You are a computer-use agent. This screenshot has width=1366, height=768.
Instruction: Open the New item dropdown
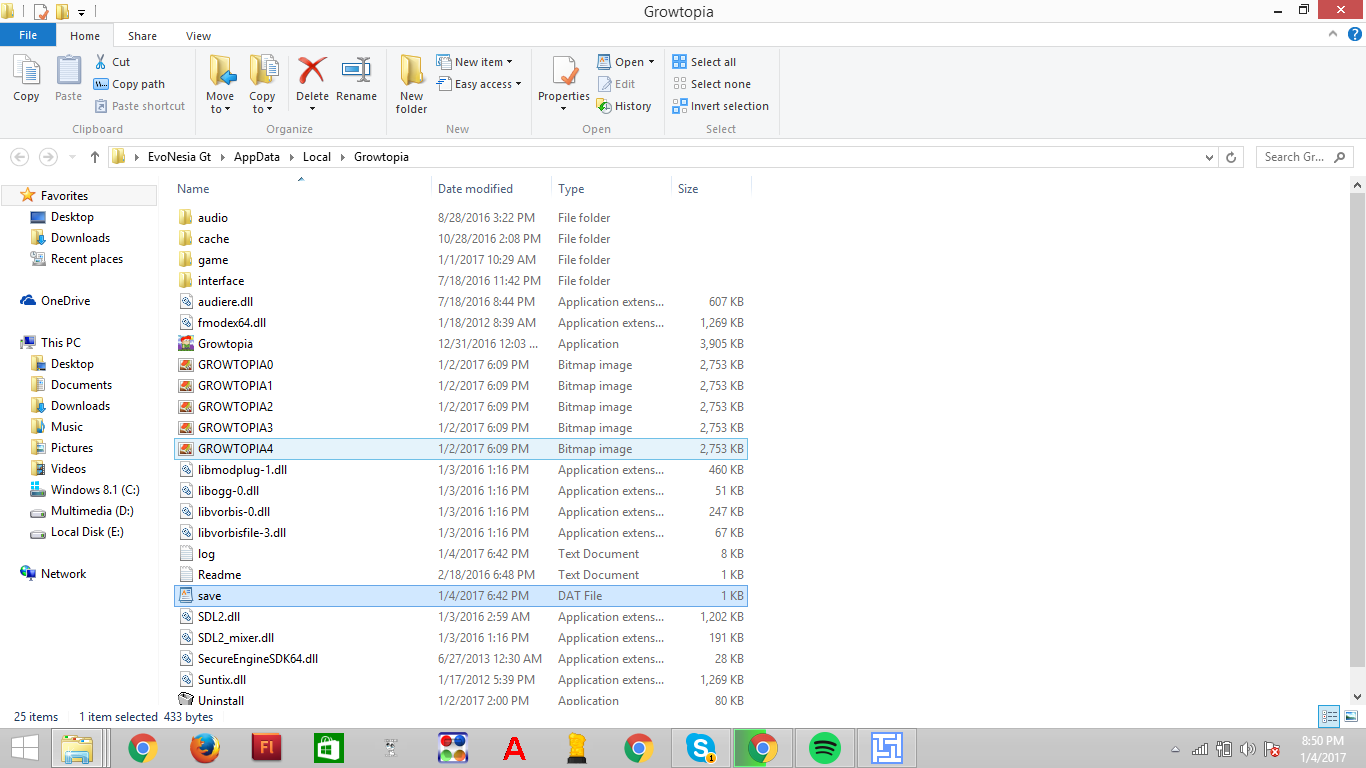coord(475,62)
